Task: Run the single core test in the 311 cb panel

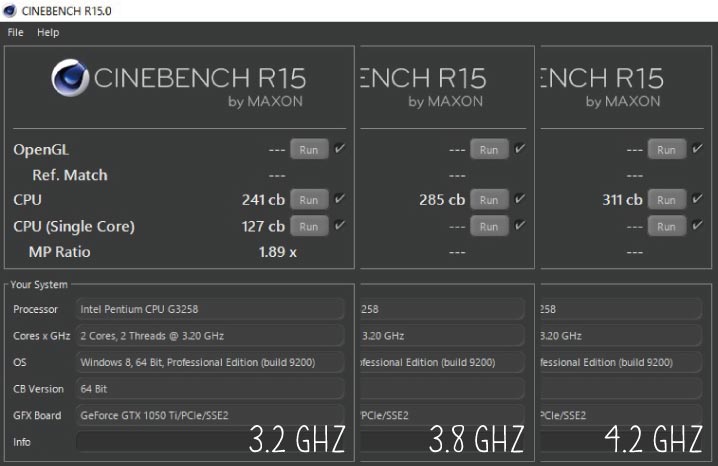Action: [x=667, y=226]
